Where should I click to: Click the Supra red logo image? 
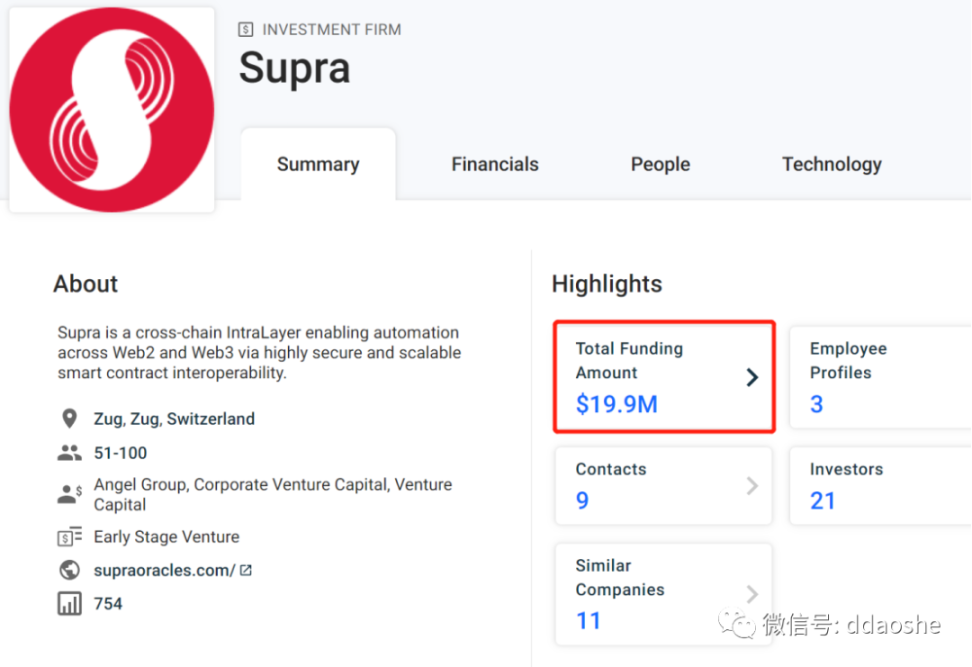coord(112,110)
